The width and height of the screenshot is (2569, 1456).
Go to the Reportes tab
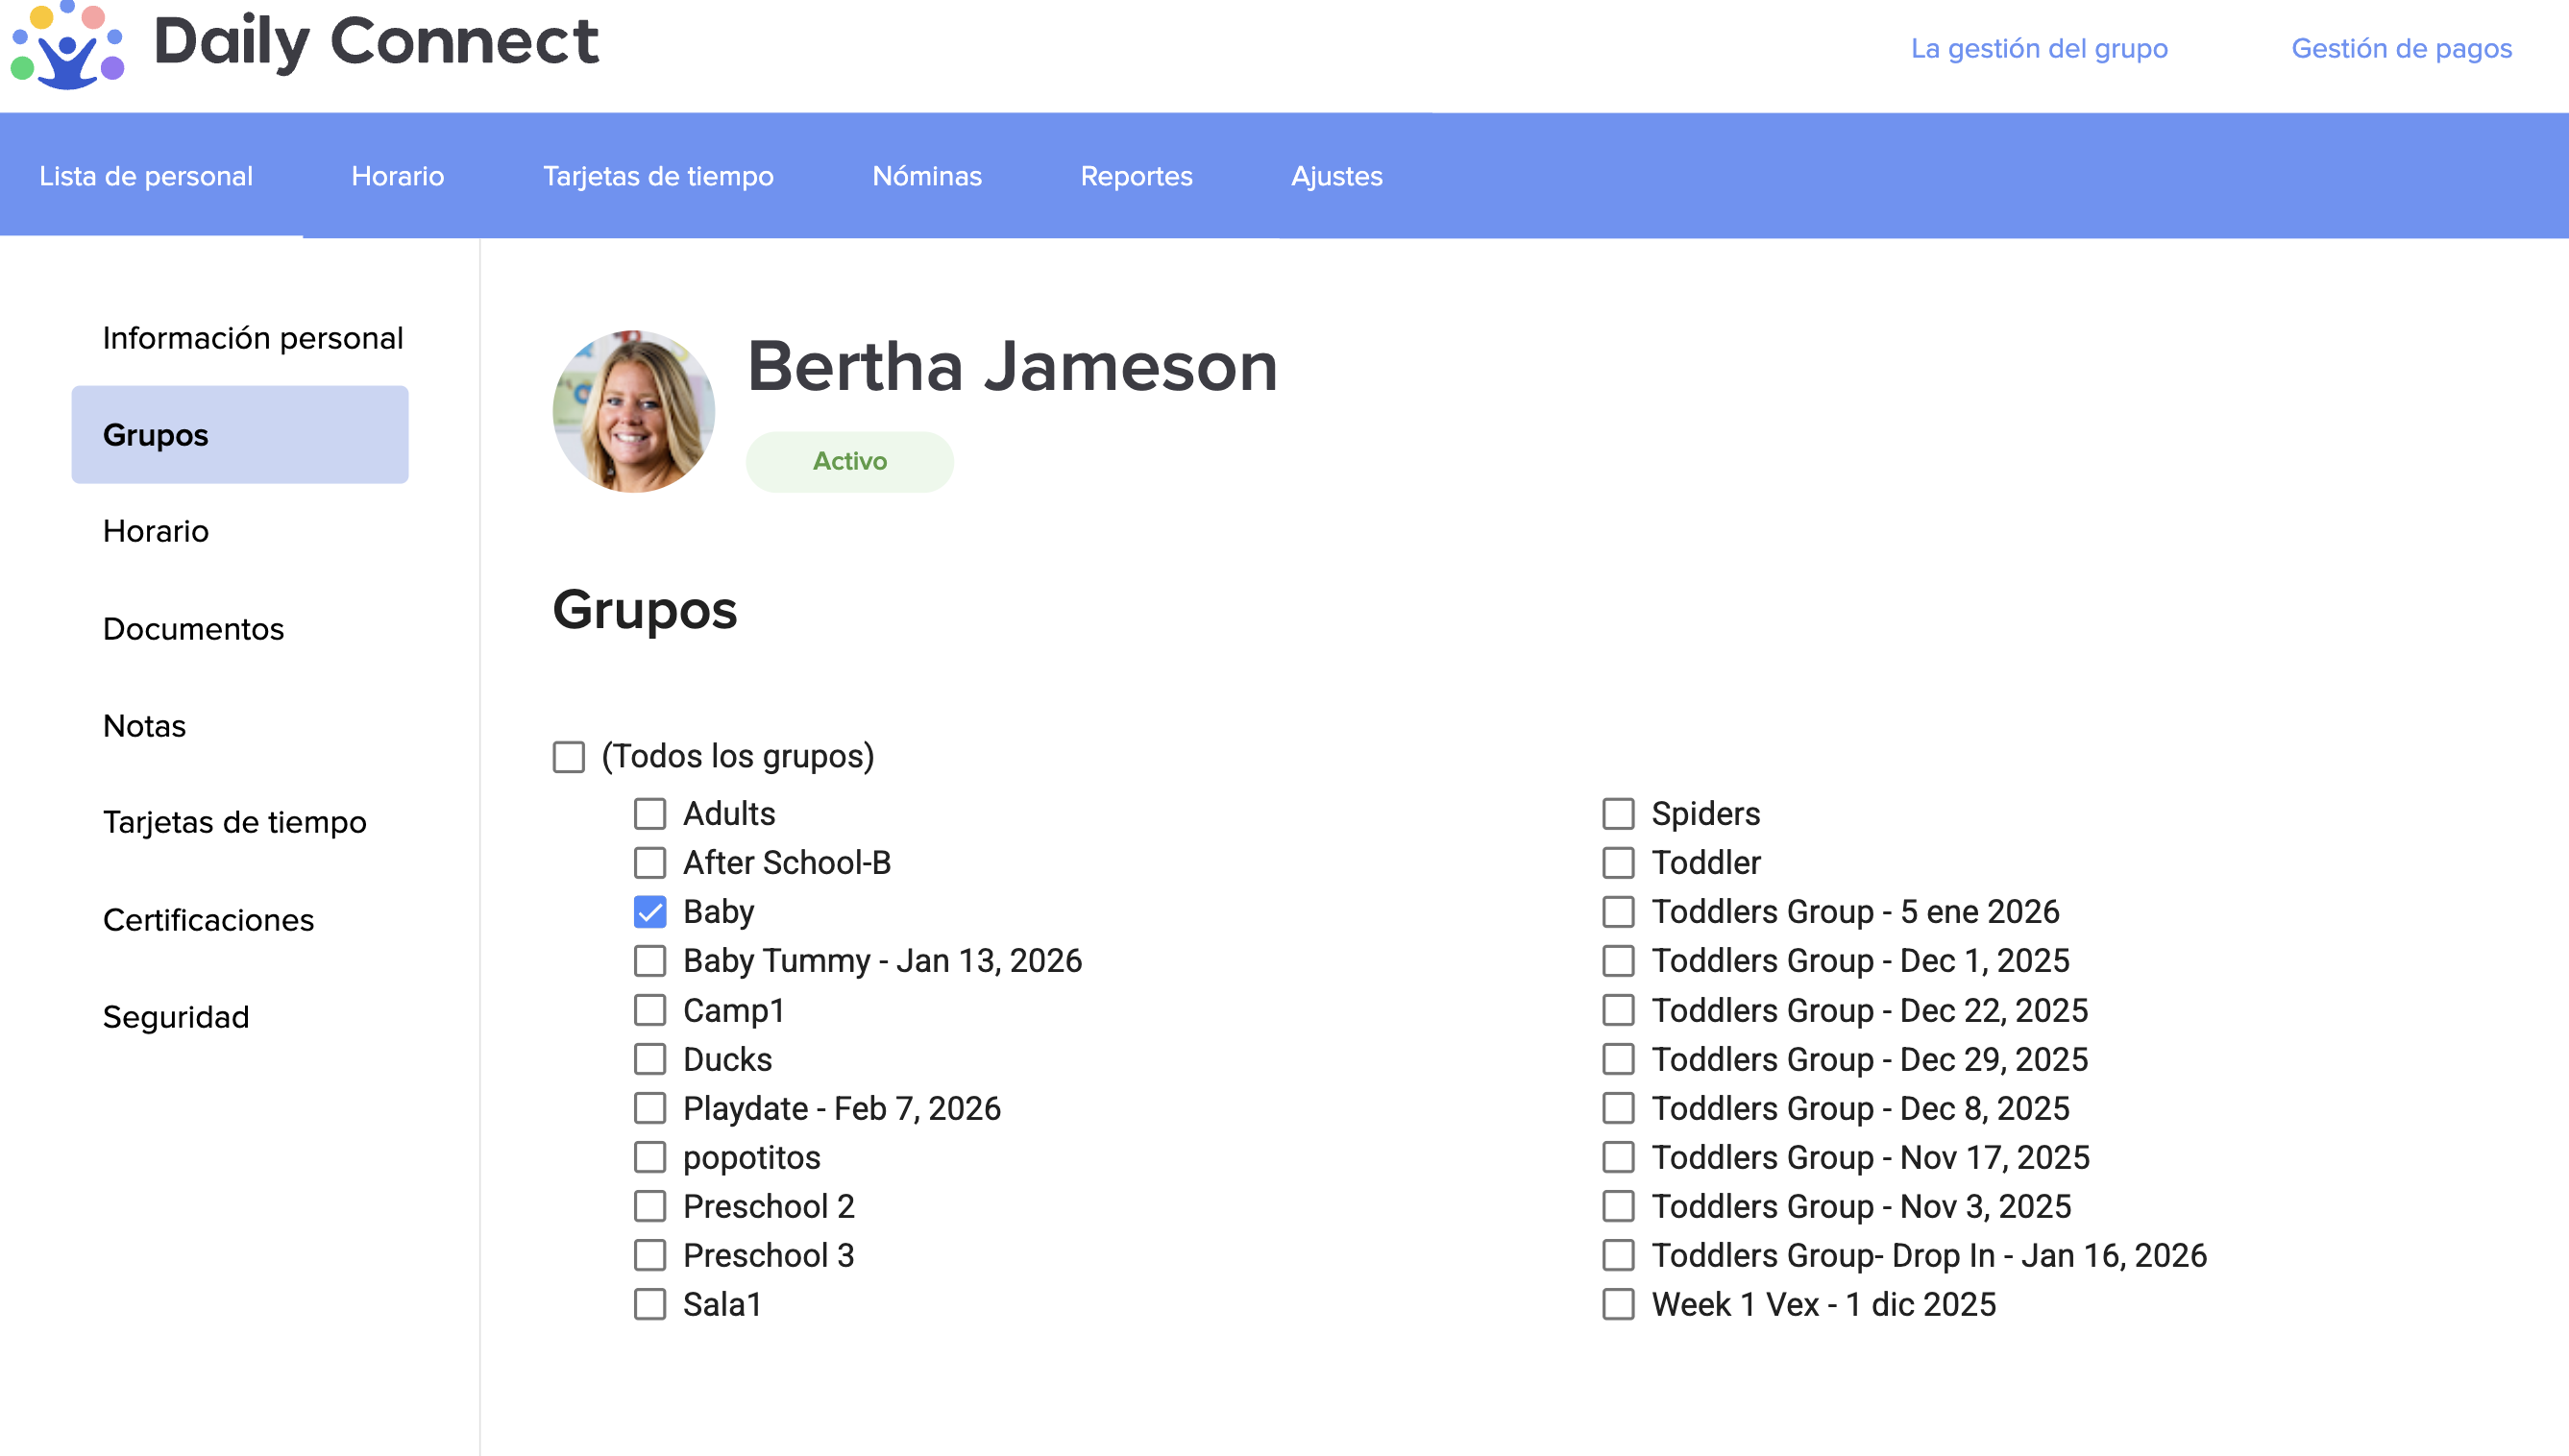coord(1136,176)
